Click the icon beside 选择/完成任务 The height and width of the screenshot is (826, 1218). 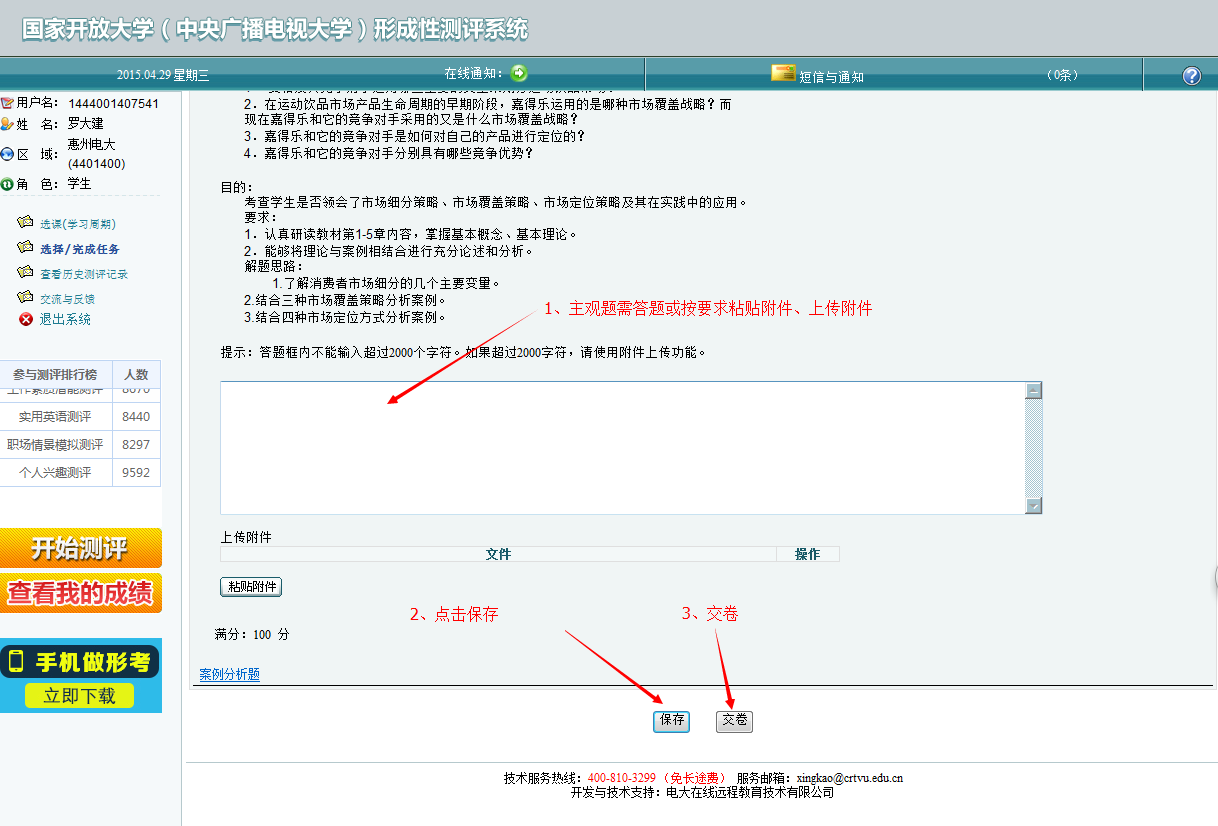click(26, 247)
